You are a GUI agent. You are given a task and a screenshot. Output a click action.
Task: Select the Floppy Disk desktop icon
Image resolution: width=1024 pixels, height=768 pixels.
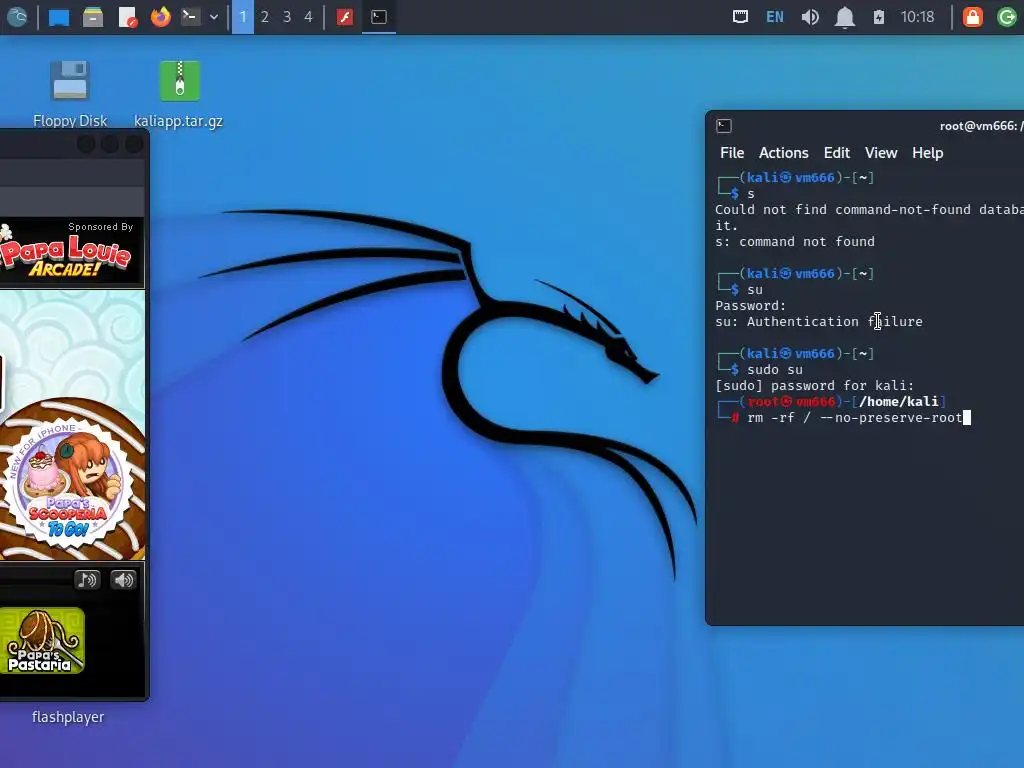click(70, 93)
